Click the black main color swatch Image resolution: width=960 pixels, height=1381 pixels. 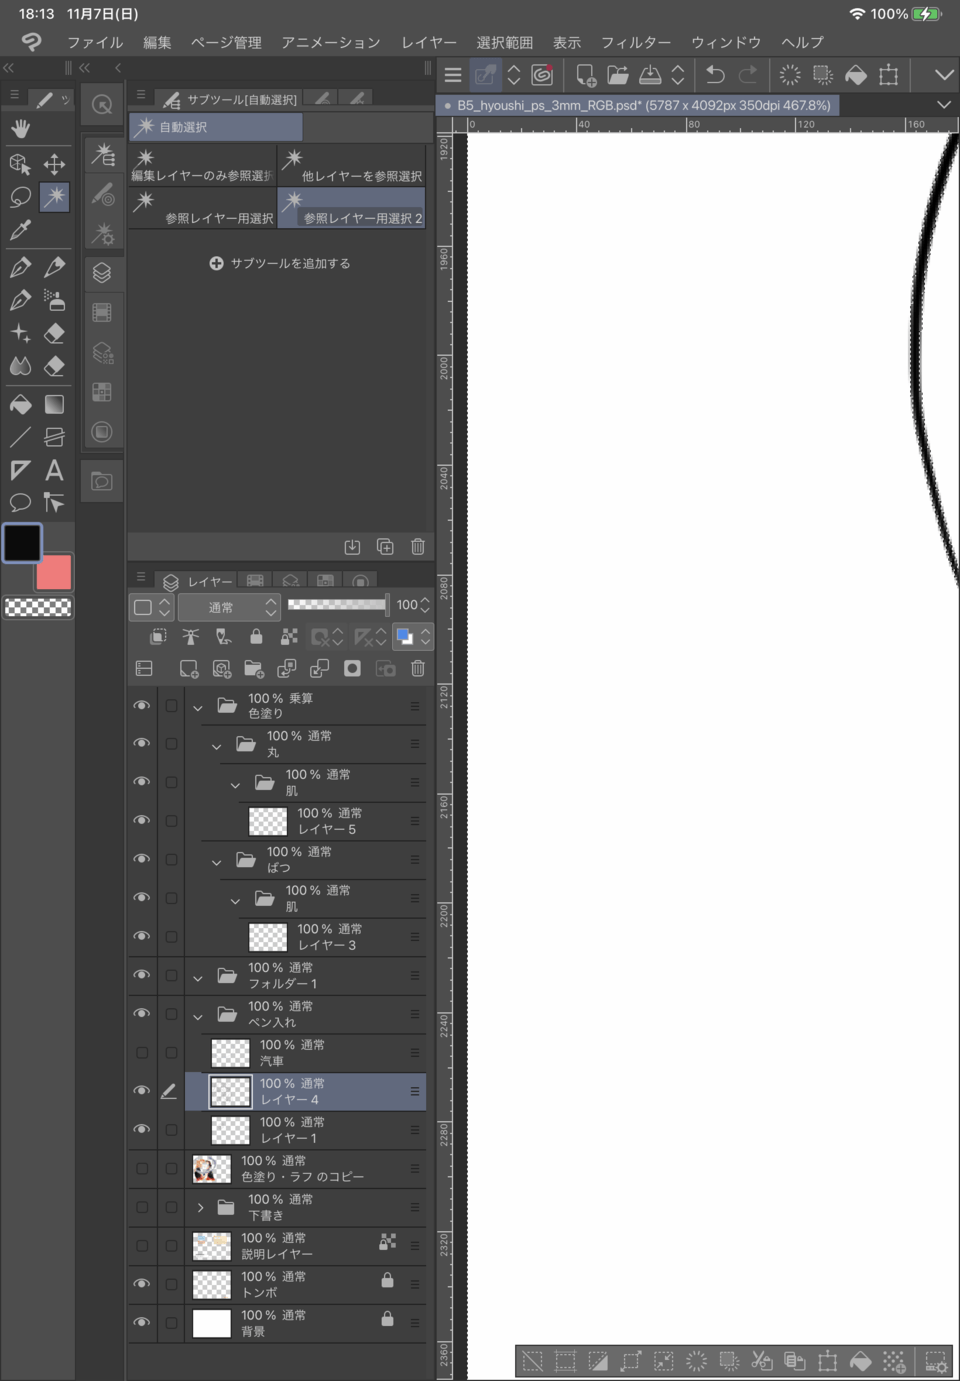[22, 543]
